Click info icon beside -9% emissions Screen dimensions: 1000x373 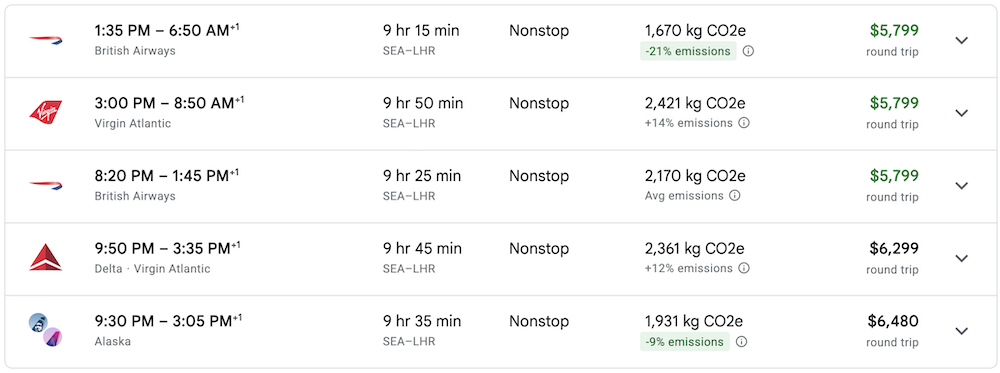pyautogui.click(x=741, y=342)
